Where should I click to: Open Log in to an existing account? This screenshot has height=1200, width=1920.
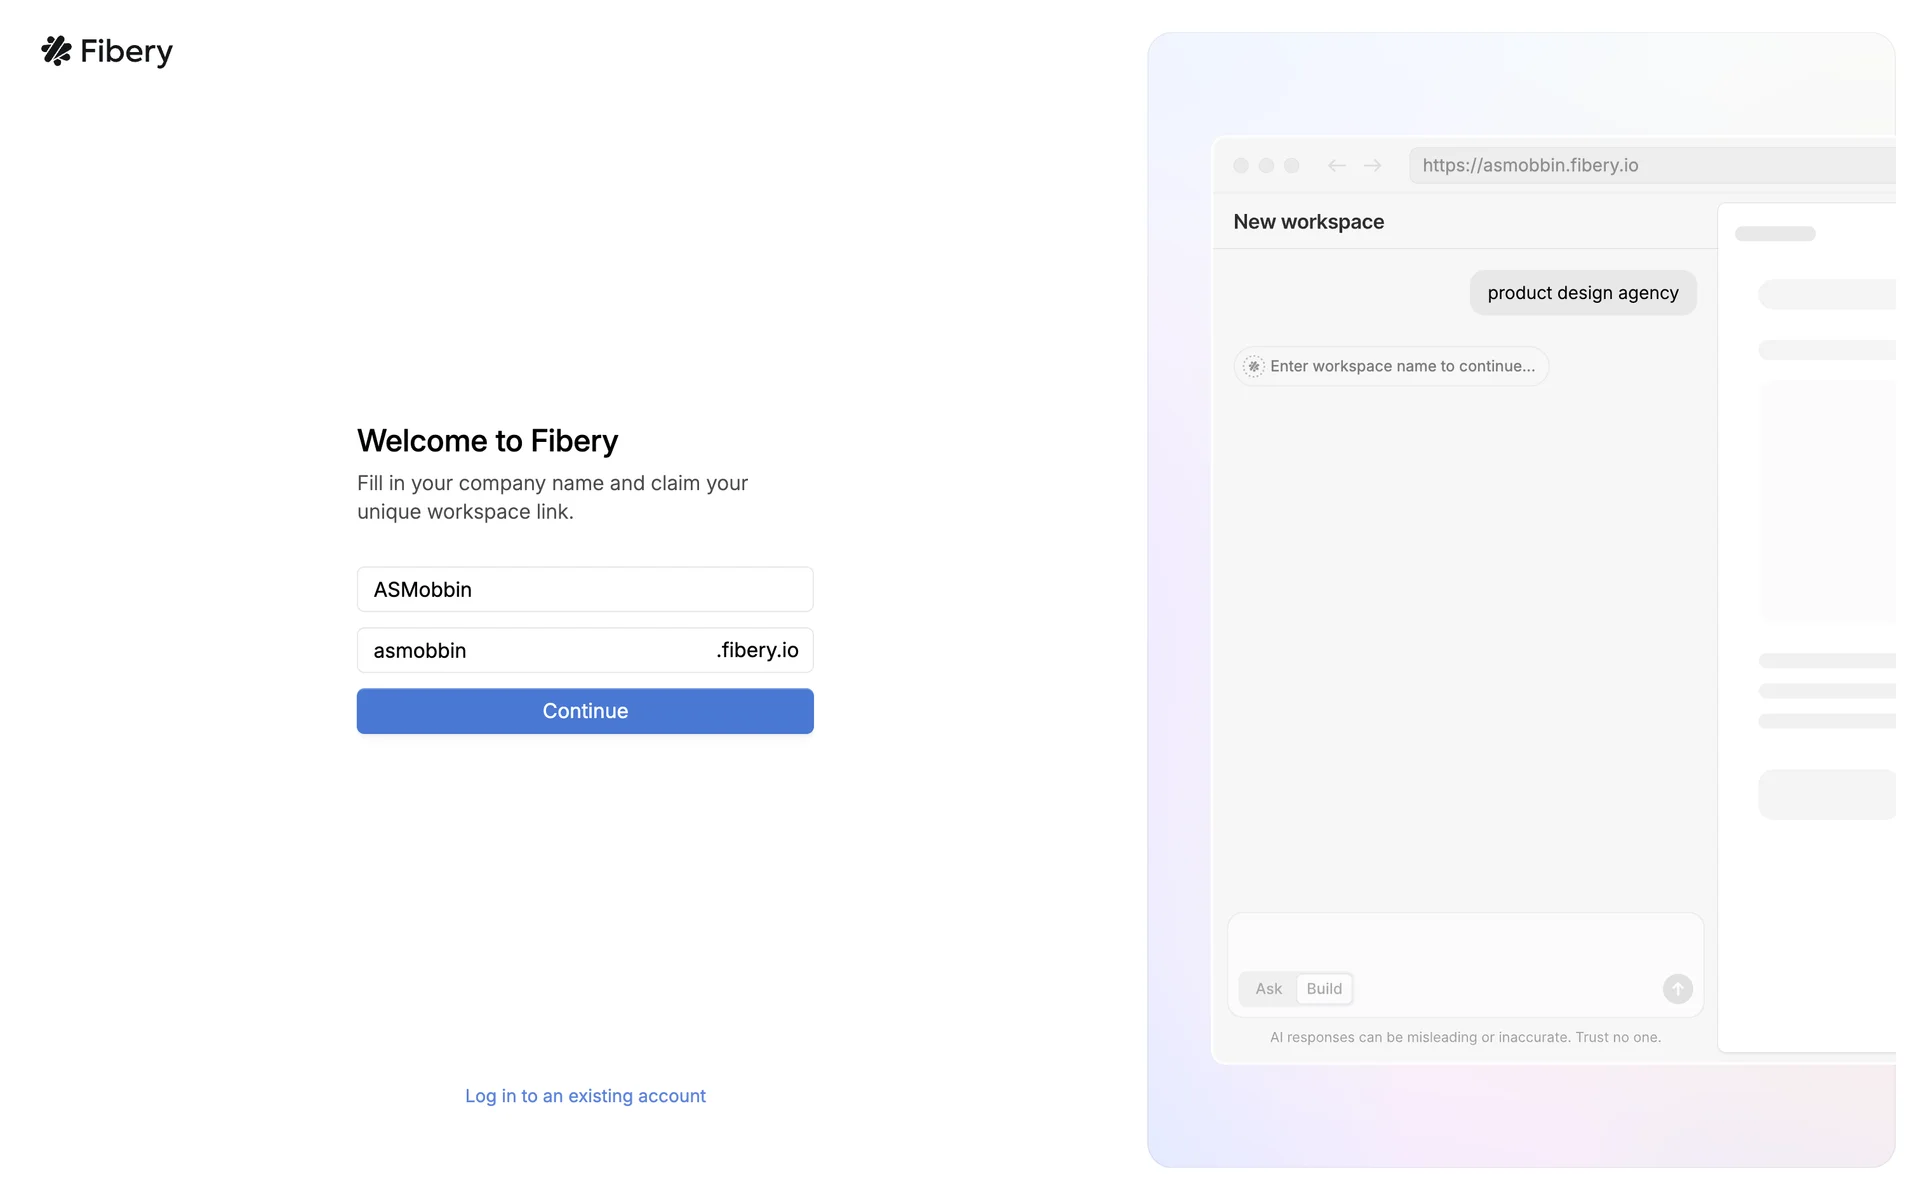pyautogui.click(x=585, y=1096)
